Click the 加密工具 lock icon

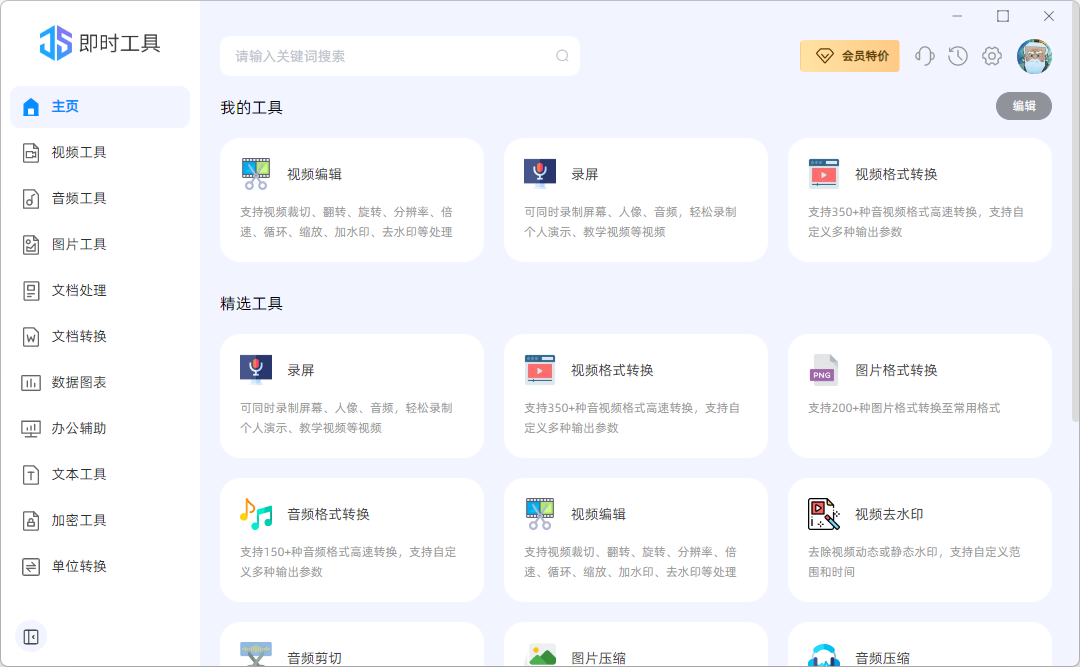pos(31,520)
